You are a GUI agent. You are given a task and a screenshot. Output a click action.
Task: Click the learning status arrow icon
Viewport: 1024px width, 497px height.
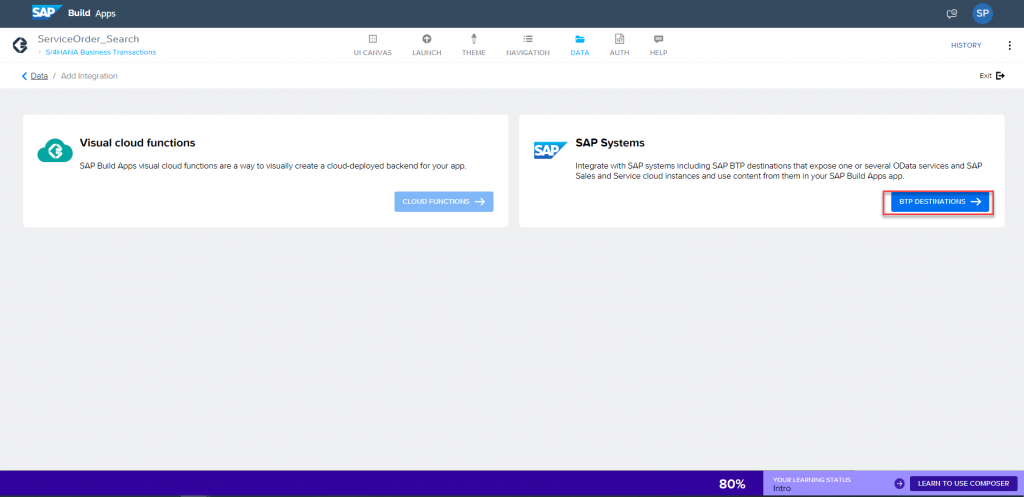(899, 483)
